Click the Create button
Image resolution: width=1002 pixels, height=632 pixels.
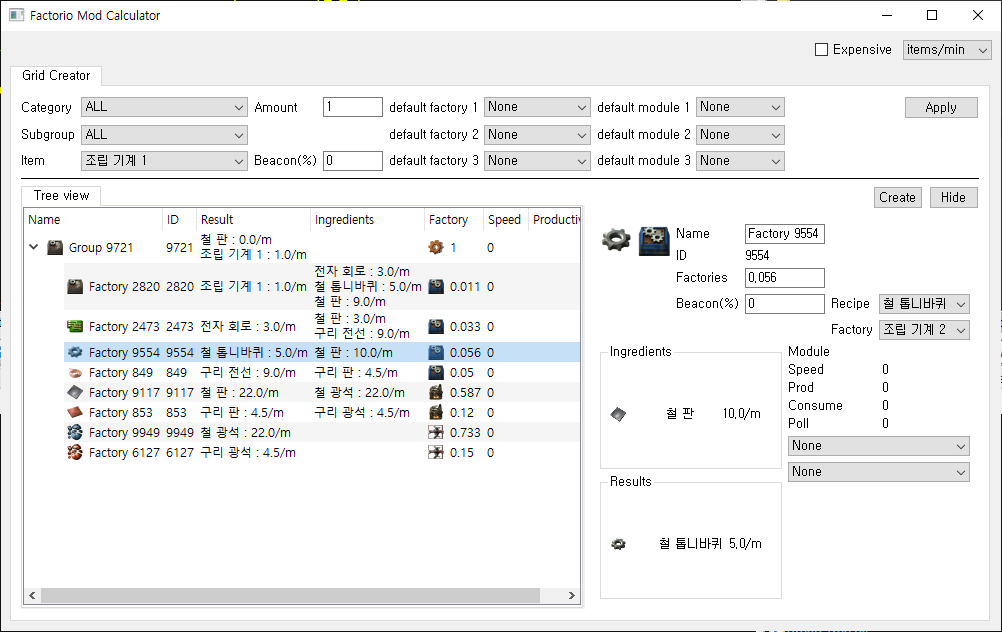point(897,197)
